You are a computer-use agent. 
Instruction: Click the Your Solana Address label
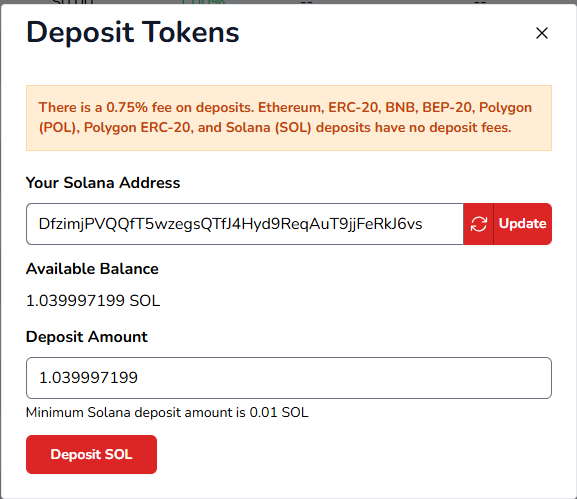point(103,183)
